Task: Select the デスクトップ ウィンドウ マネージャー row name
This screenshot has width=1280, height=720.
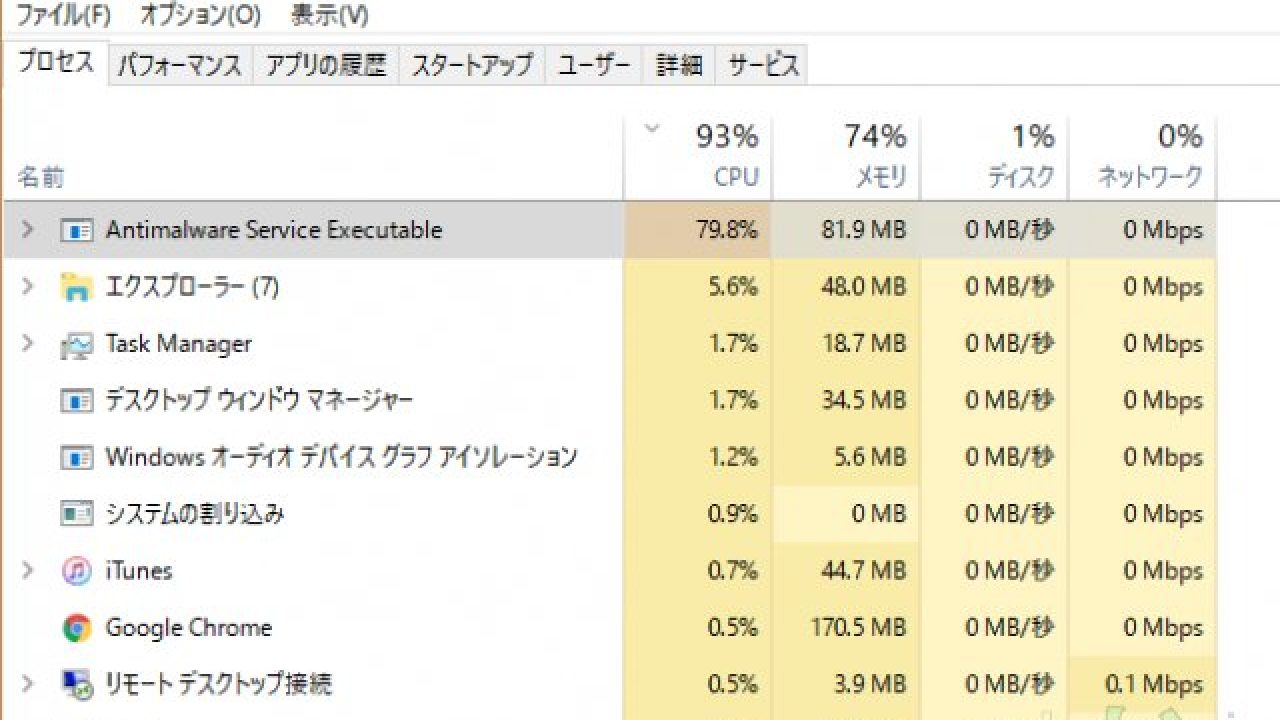Action: (x=259, y=401)
